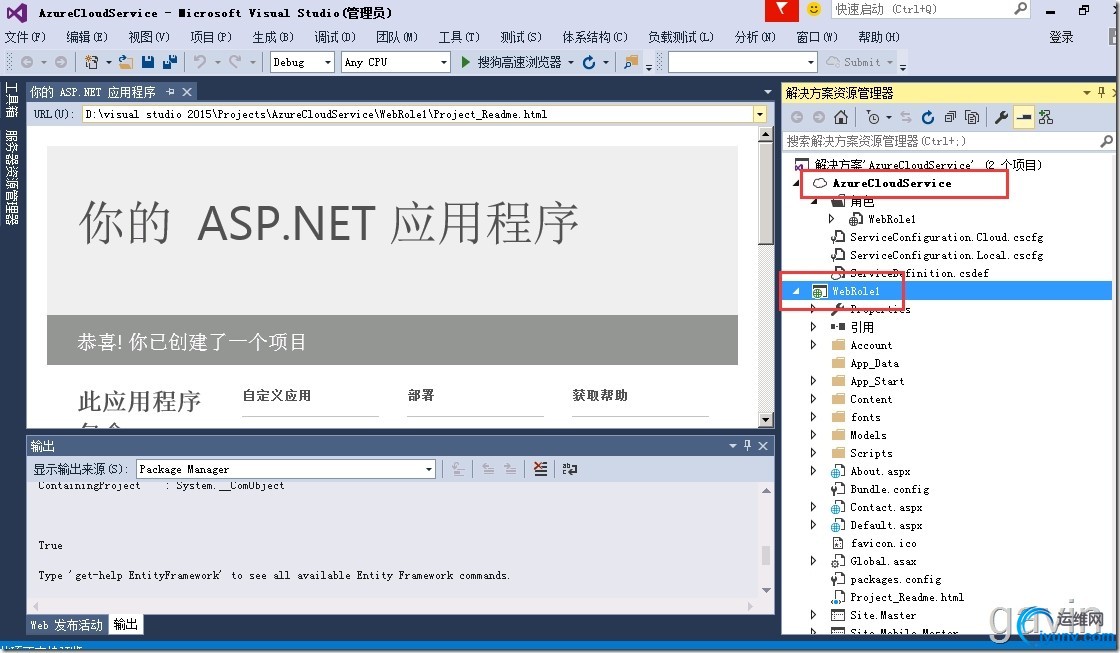
Task: Click the 登录 sign-in link
Action: point(1061,37)
